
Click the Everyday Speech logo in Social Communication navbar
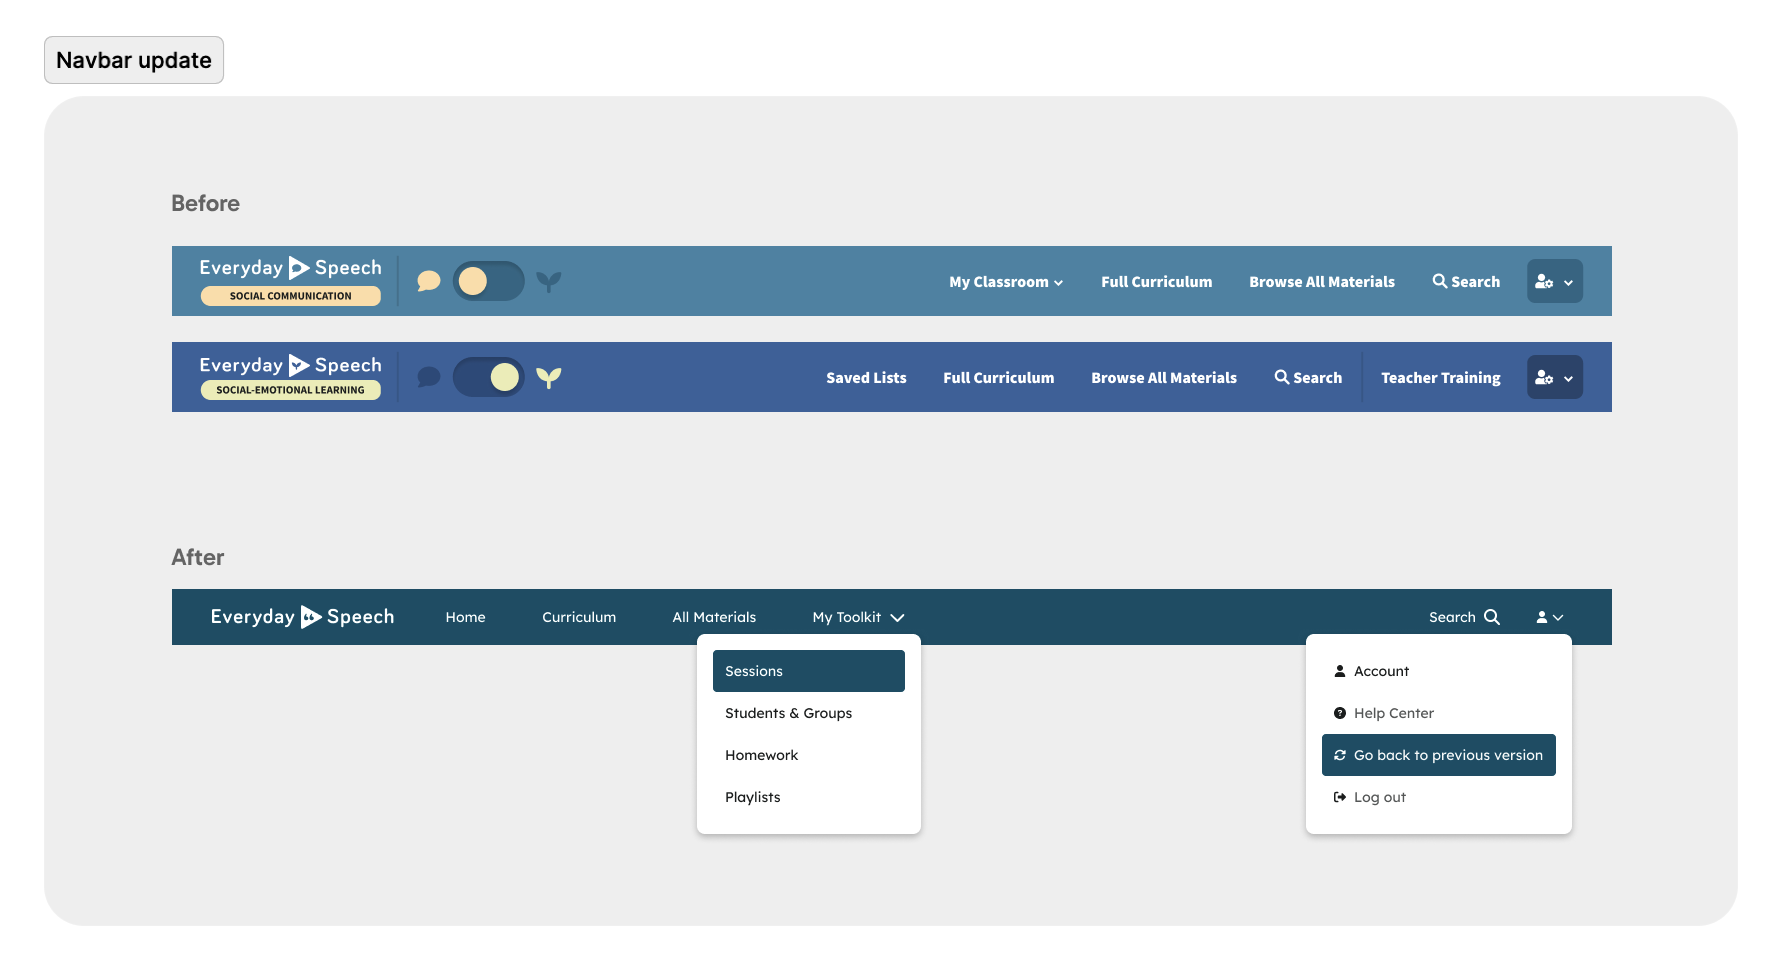[x=290, y=267]
